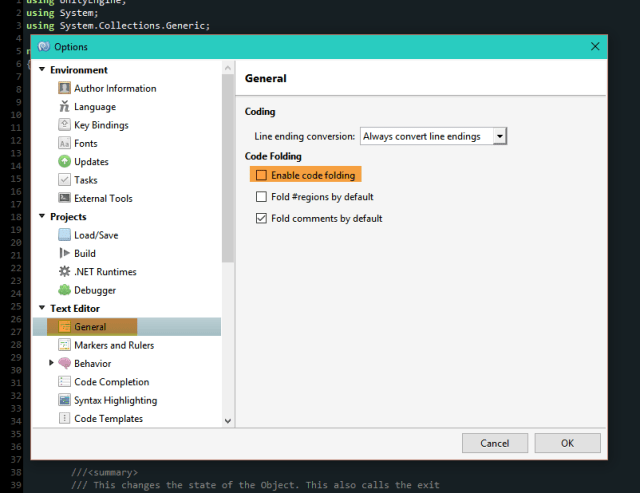Enable the code folding checkbox
Screen dimensions: 640x493
(x=261, y=175)
